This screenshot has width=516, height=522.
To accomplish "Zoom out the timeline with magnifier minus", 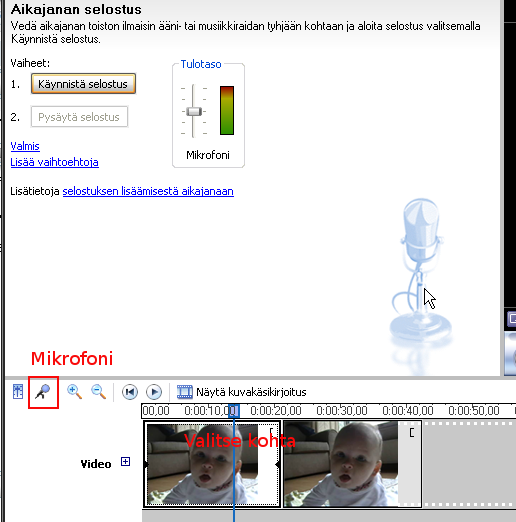I will pyautogui.click(x=99, y=392).
